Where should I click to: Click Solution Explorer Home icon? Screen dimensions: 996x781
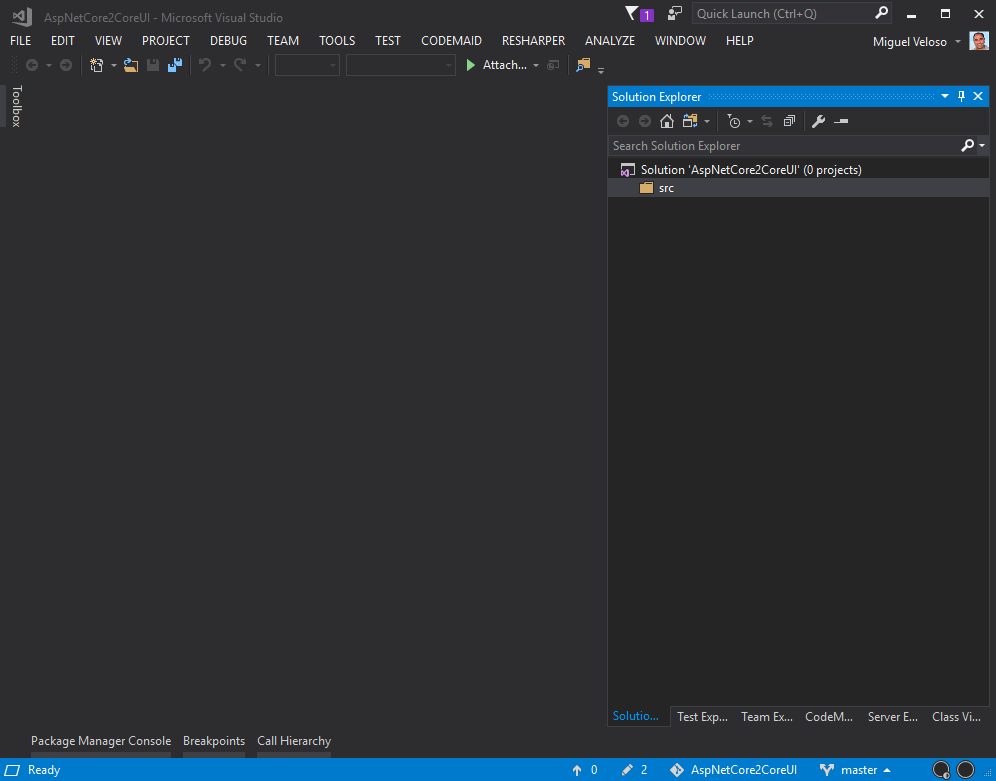[x=666, y=121]
